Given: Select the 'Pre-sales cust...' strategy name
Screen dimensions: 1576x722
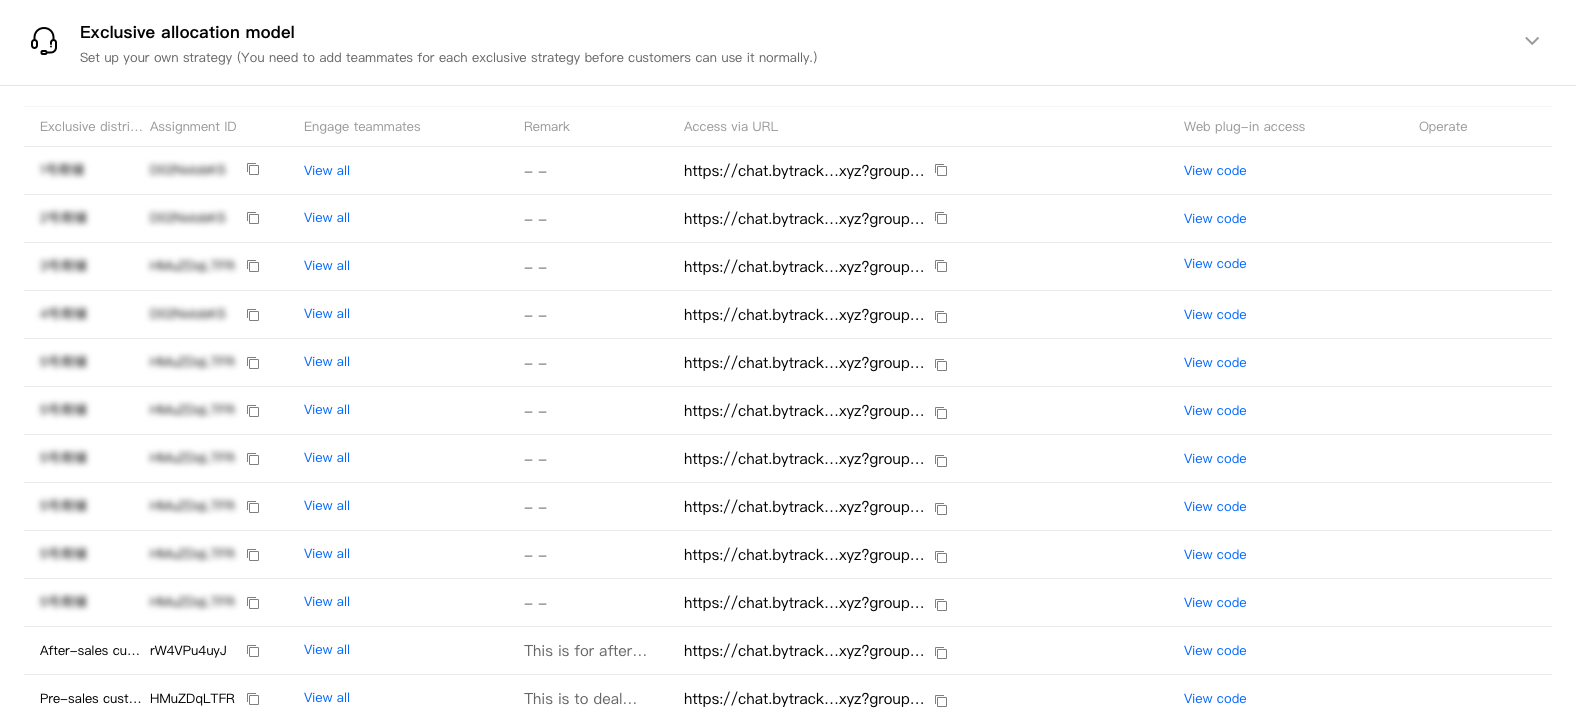Looking at the screenshot, I should tap(91, 699).
